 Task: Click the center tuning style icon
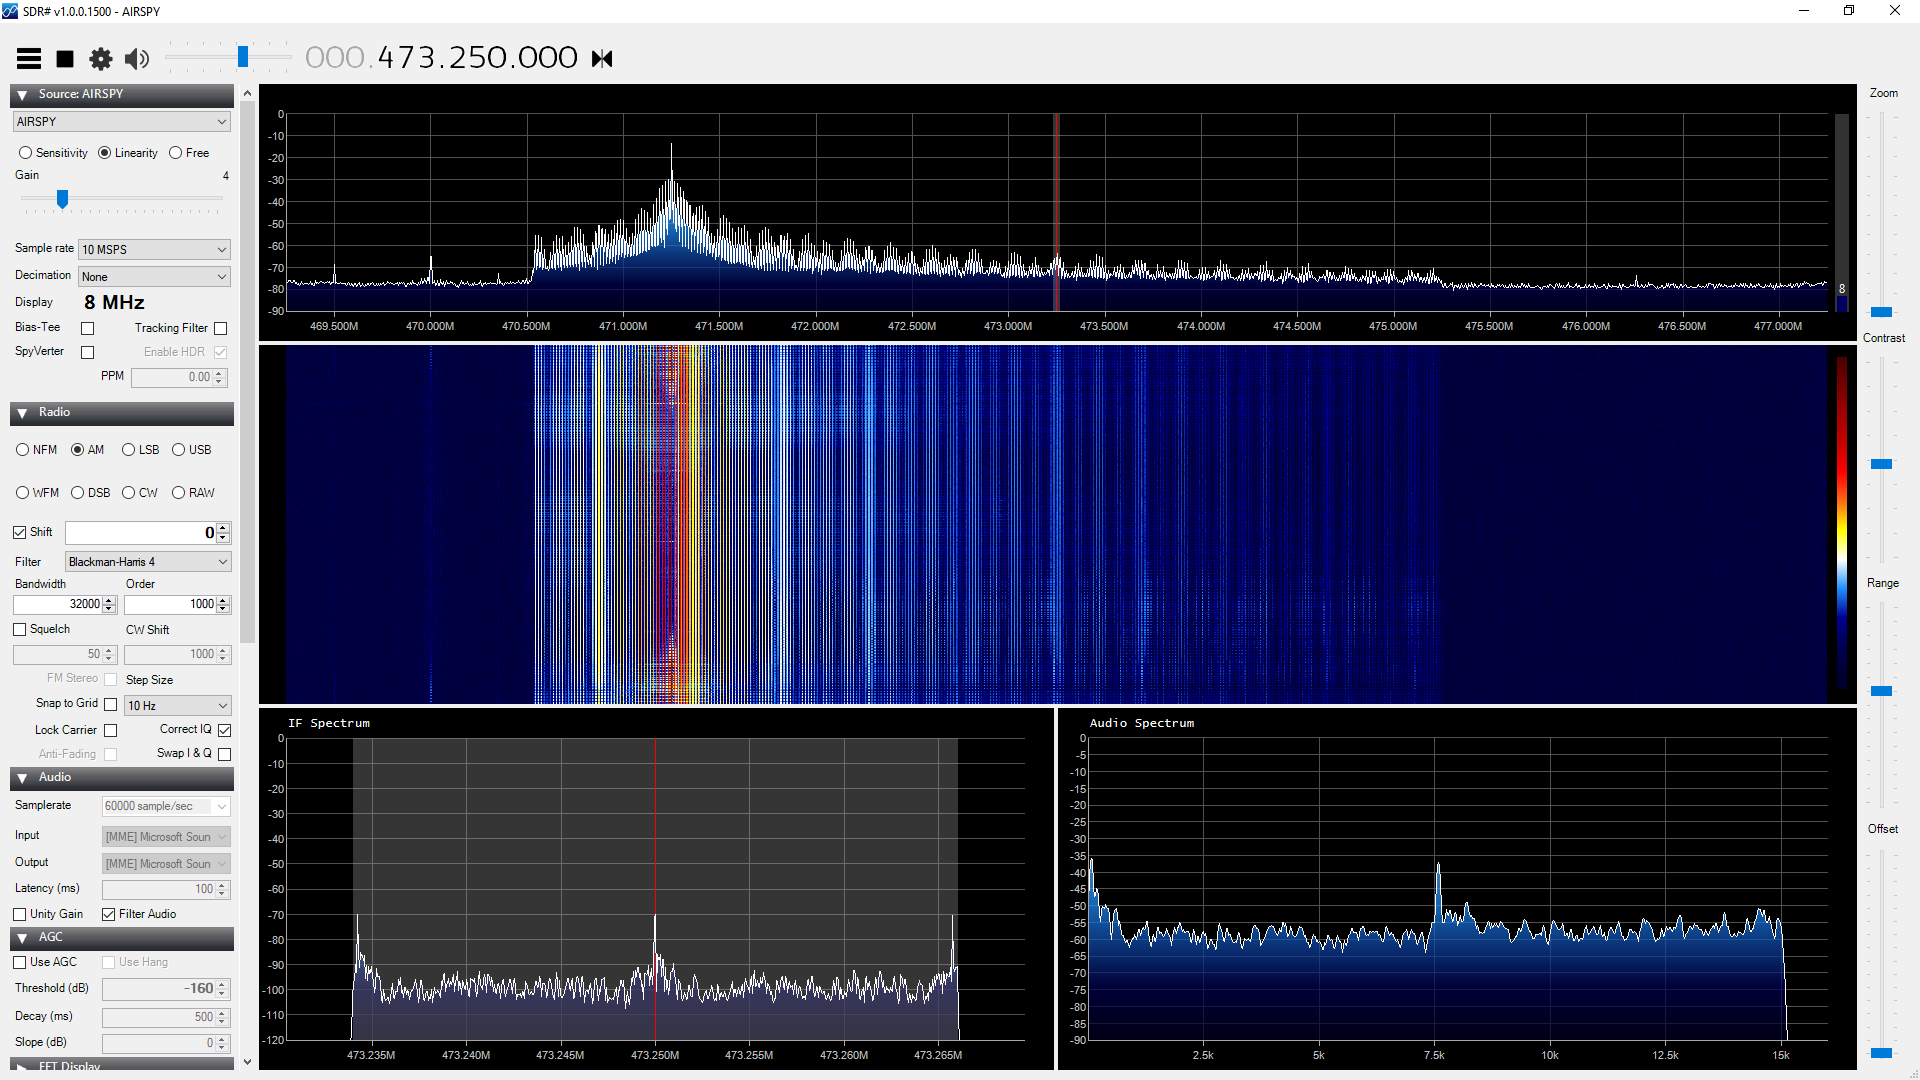click(602, 59)
